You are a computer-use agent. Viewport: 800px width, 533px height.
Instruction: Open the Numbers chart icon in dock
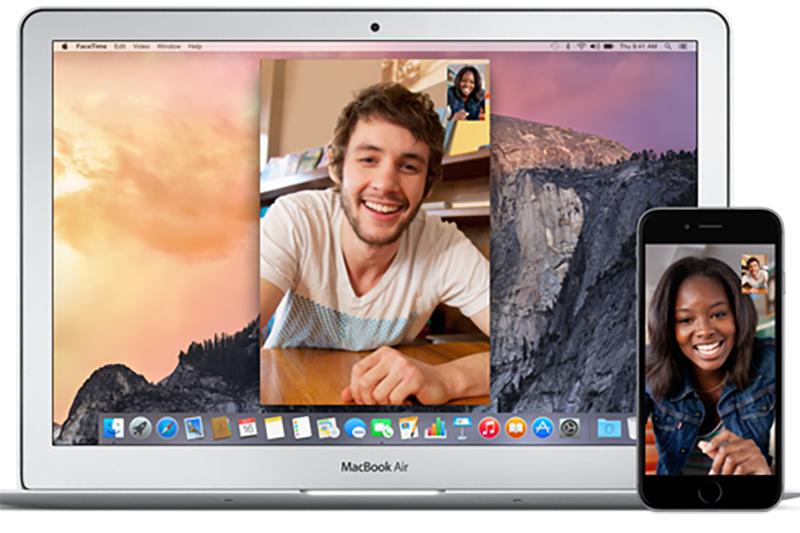pos(435,428)
